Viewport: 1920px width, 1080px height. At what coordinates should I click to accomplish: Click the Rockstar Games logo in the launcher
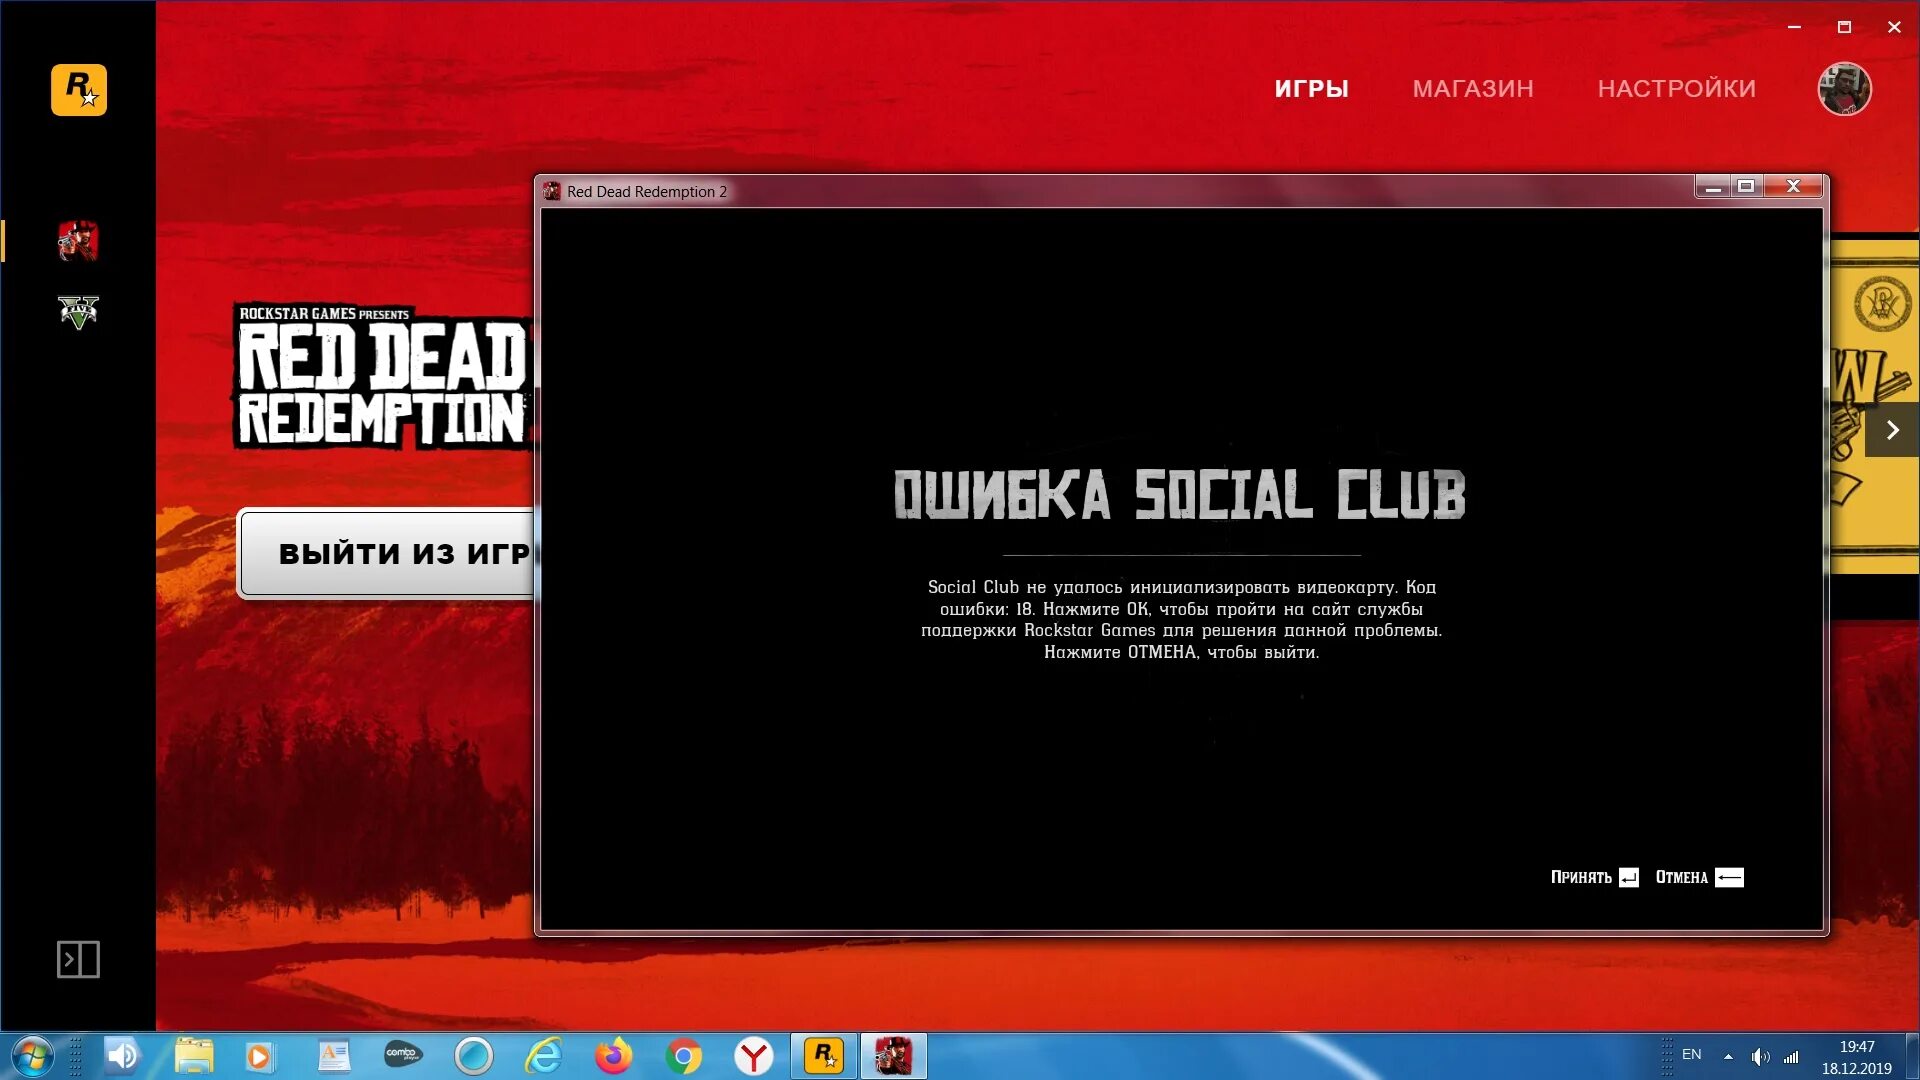[79, 90]
